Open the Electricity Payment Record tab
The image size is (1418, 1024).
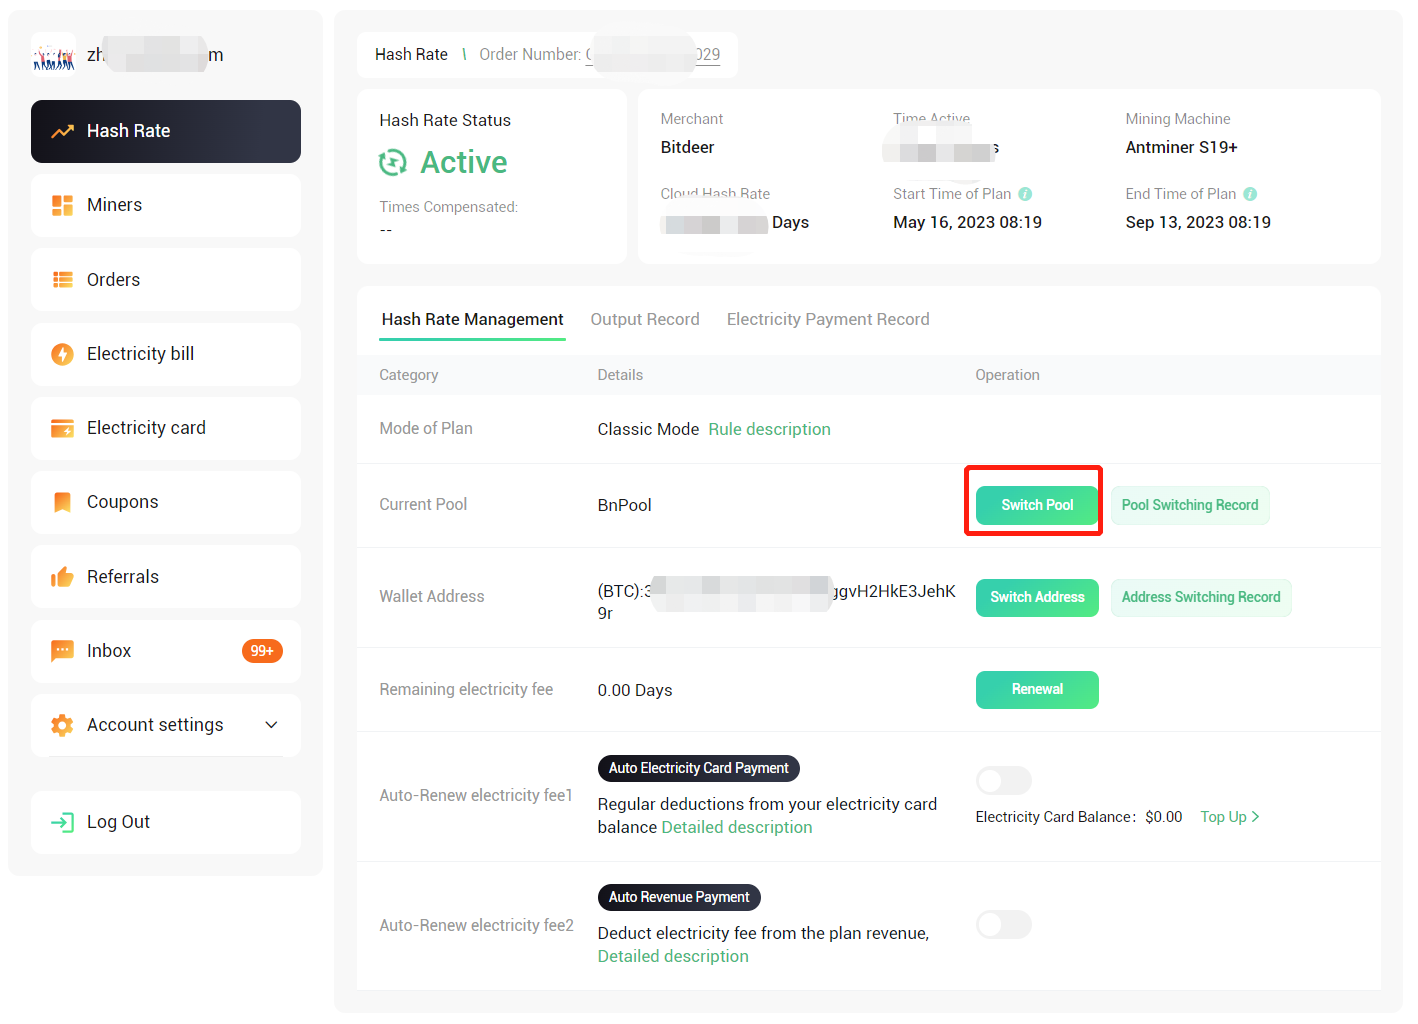click(828, 319)
